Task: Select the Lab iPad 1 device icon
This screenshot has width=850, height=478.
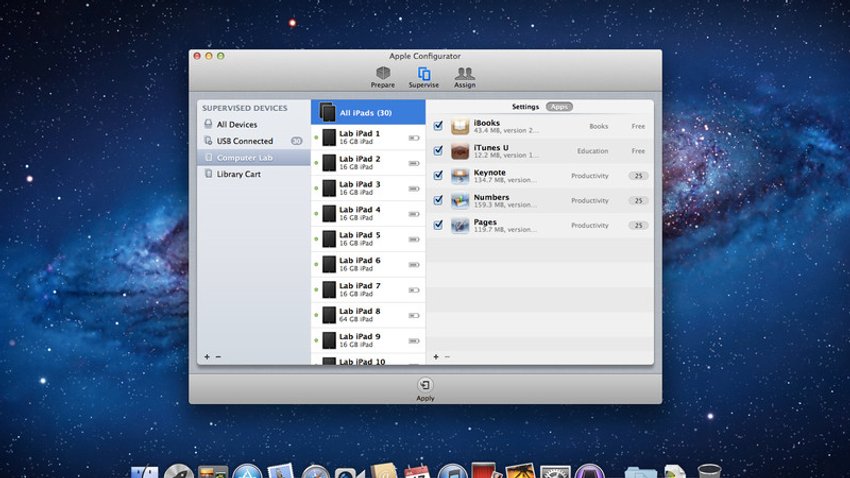Action: click(x=329, y=138)
